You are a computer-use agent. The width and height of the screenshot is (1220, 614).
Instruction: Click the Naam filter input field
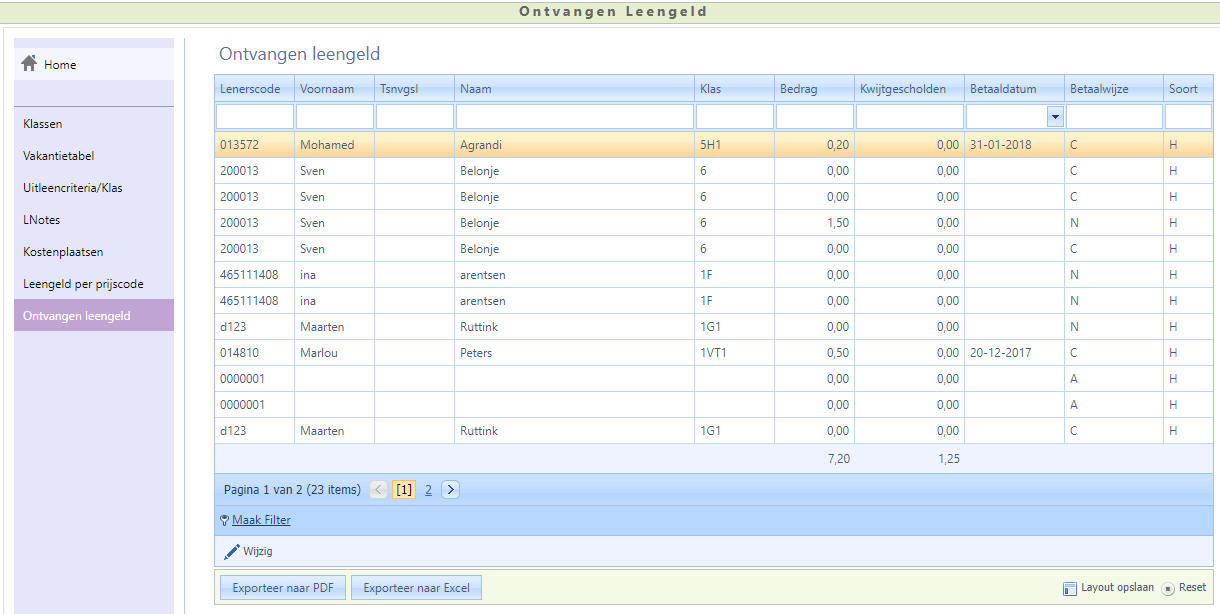tap(574, 117)
